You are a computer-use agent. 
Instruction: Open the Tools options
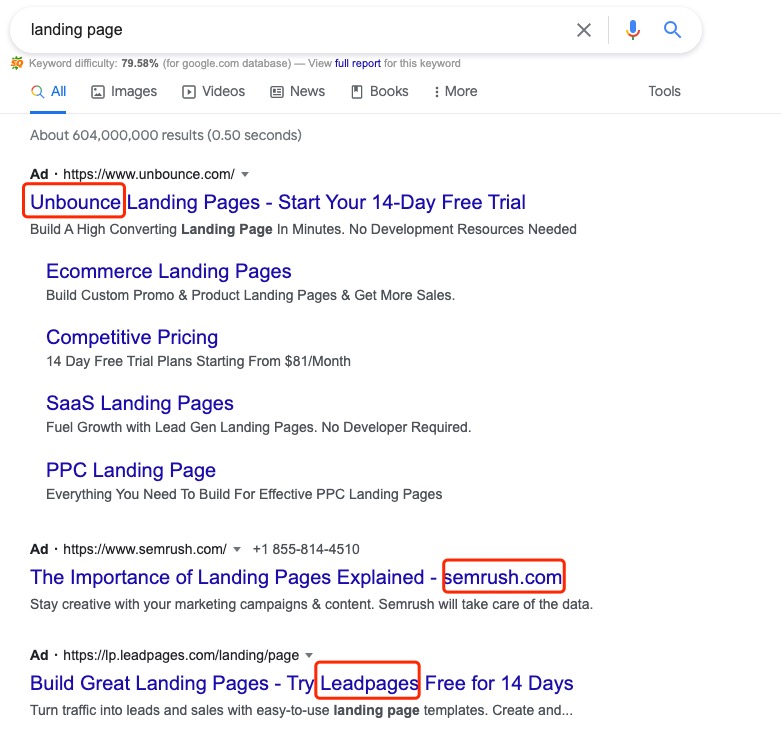pos(664,91)
